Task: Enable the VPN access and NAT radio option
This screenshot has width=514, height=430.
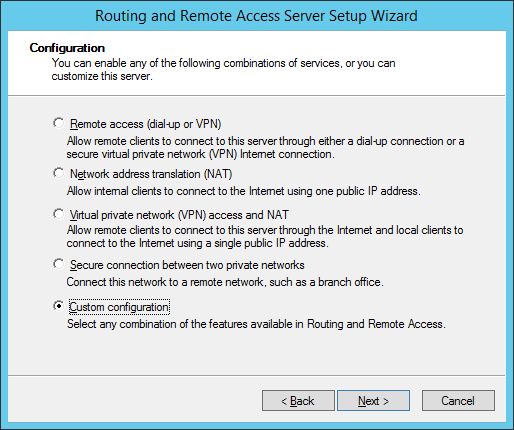Action: 59,214
